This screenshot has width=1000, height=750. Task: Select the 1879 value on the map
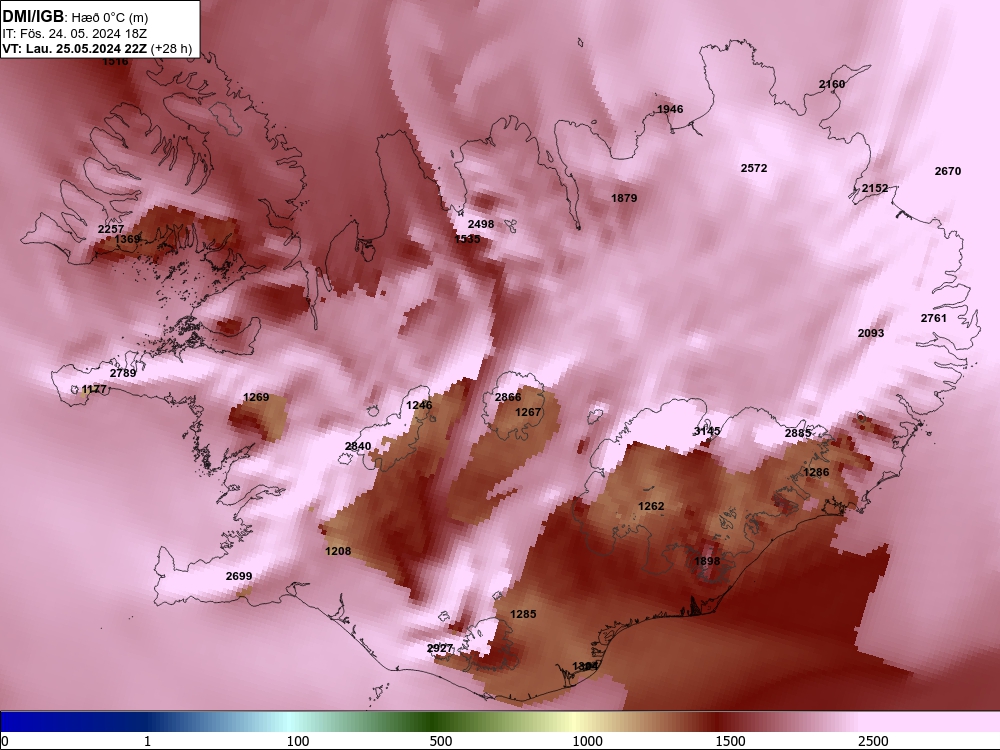(624, 198)
